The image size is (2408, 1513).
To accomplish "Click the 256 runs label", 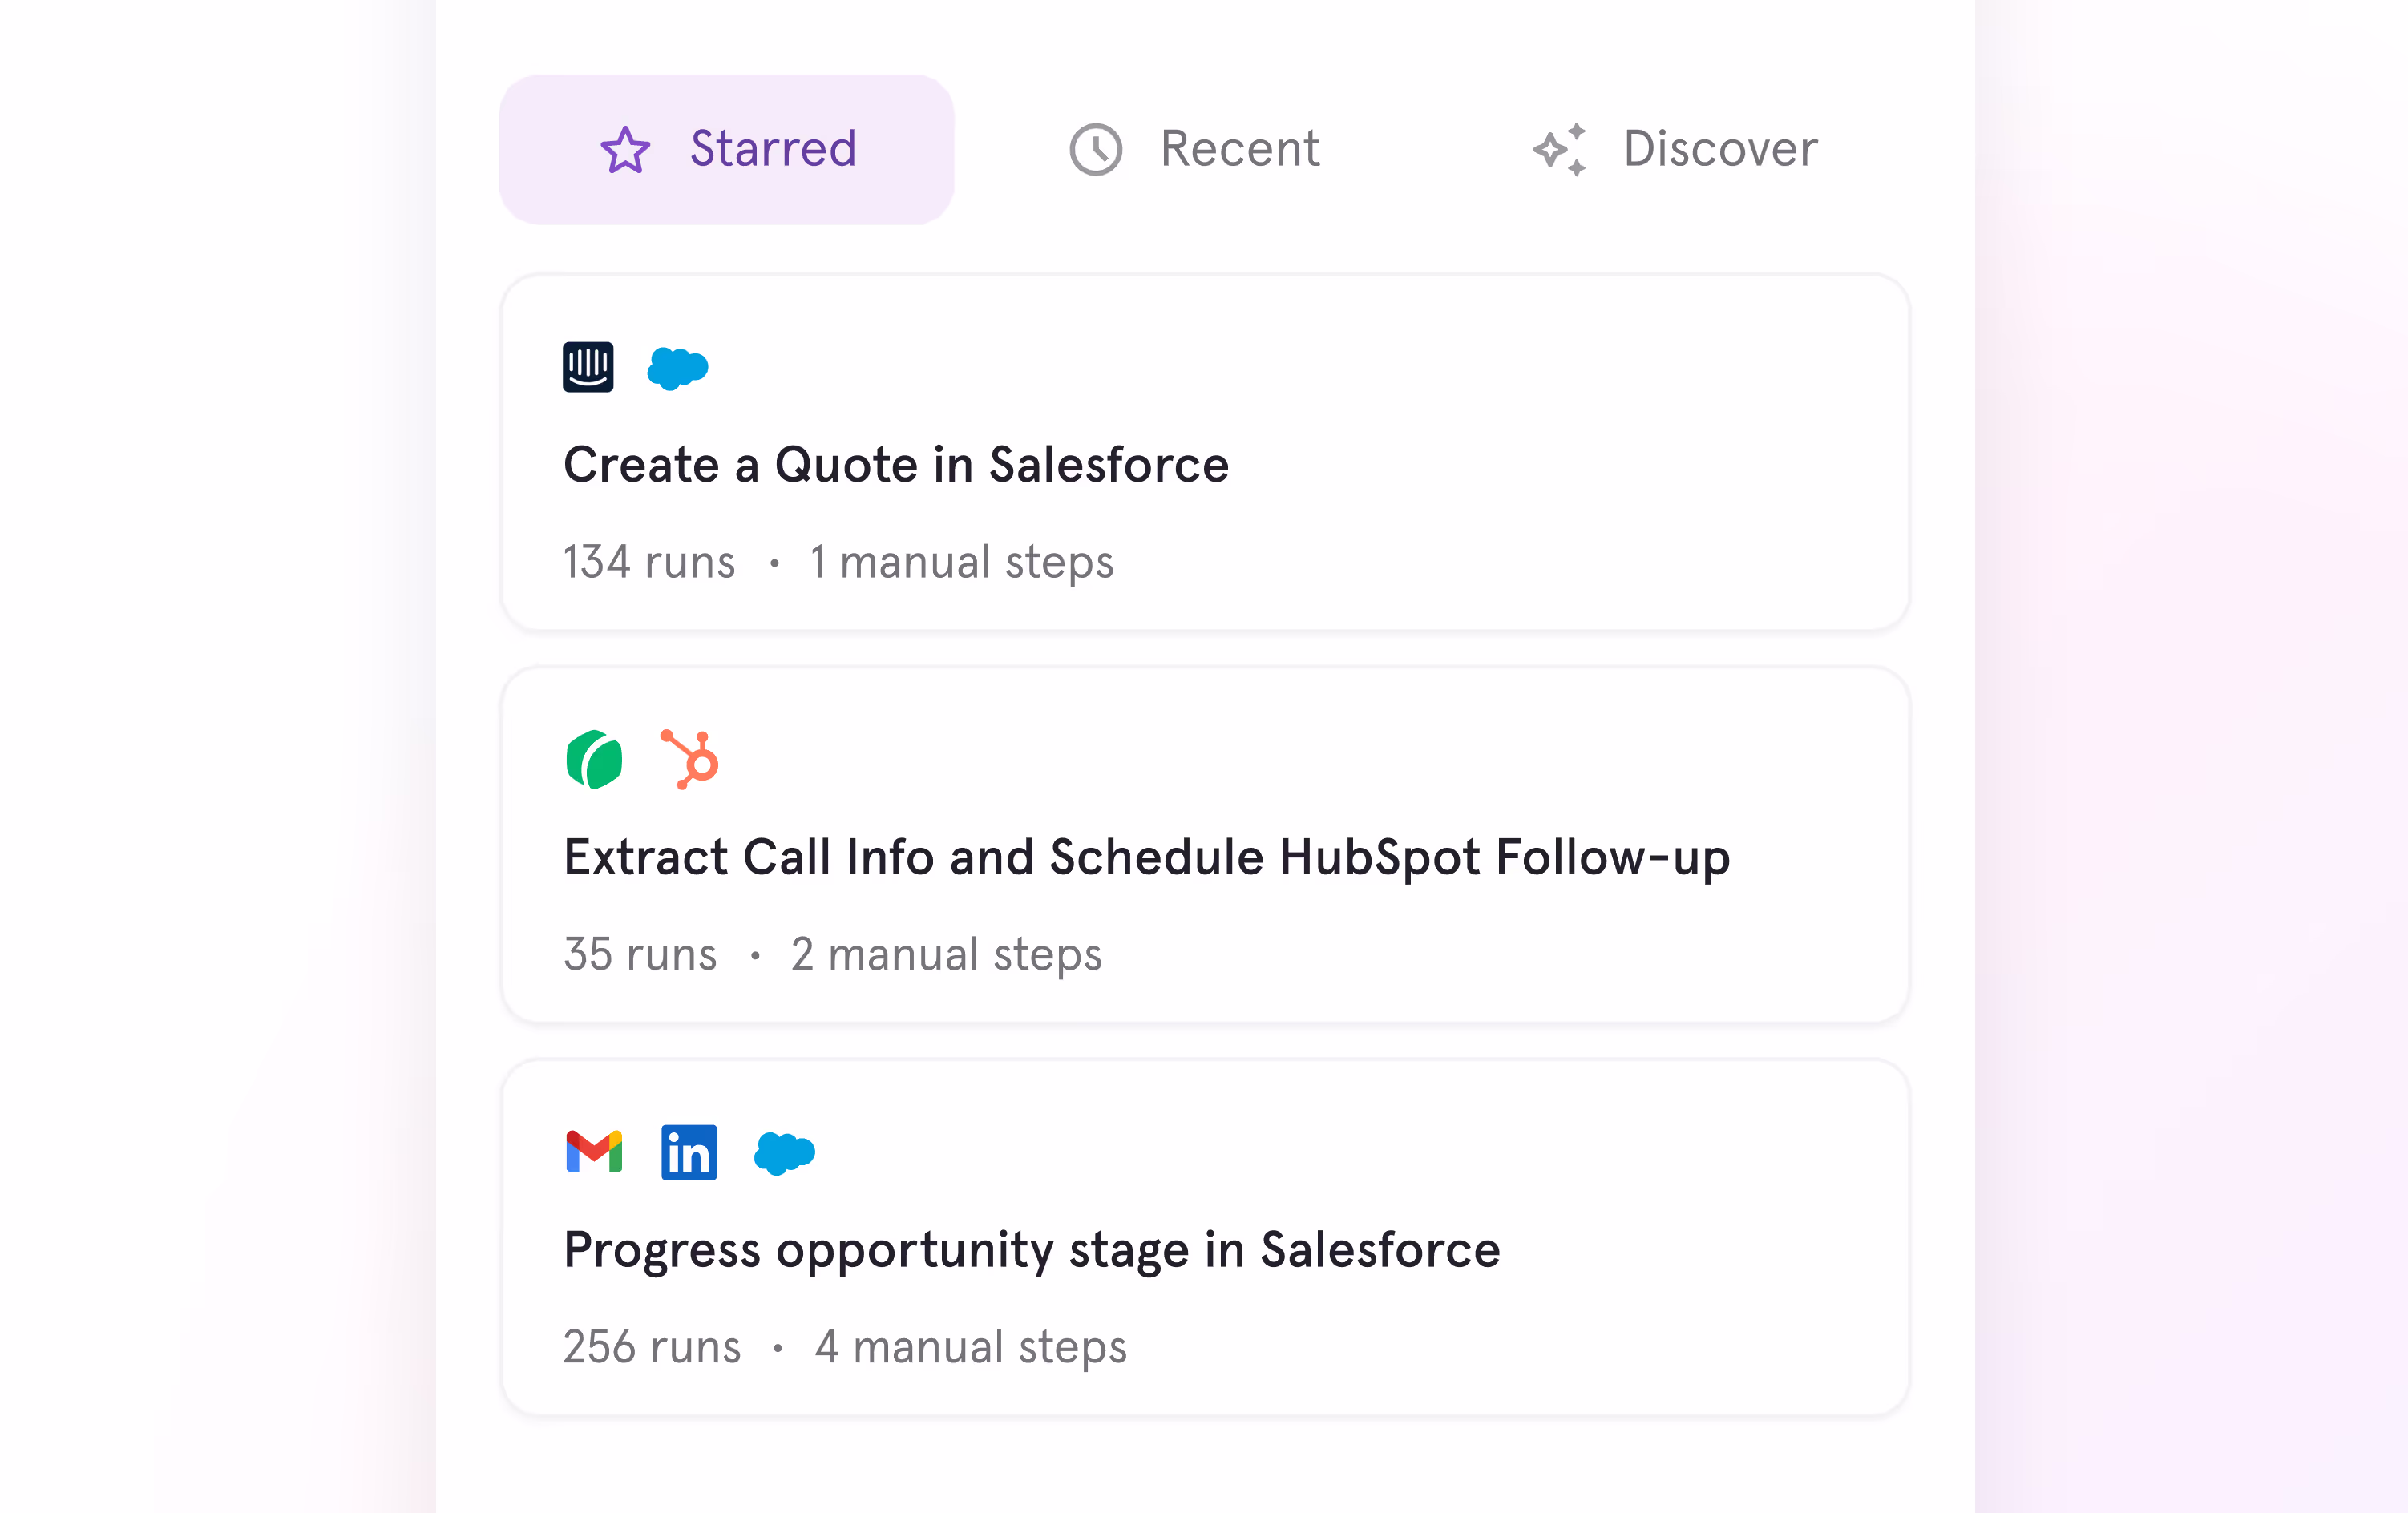I will point(652,1346).
